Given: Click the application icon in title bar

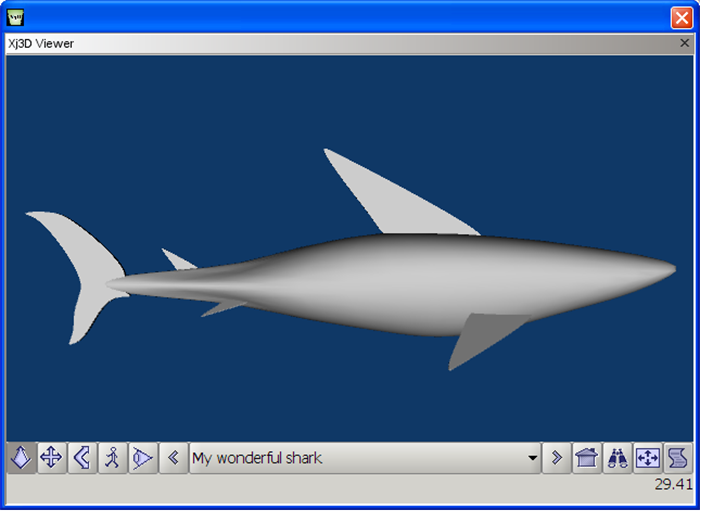Looking at the screenshot, I should coord(16,17).
